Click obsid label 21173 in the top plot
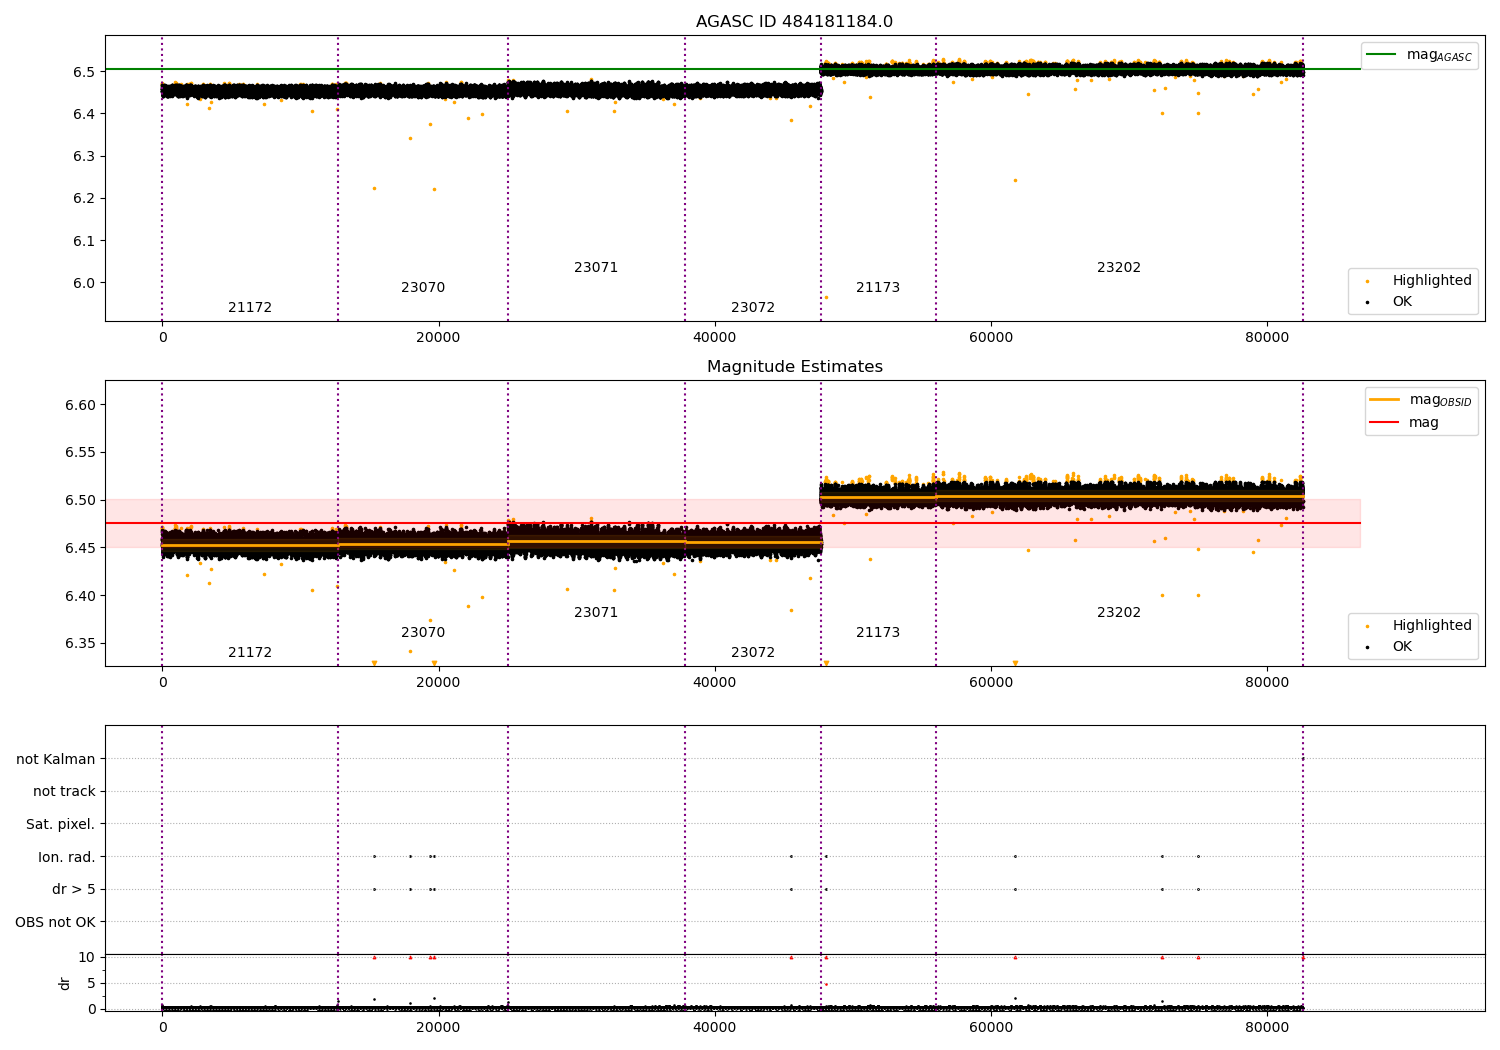Image resolution: width=1500 pixels, height=1050 pixels. click(878, 288)
